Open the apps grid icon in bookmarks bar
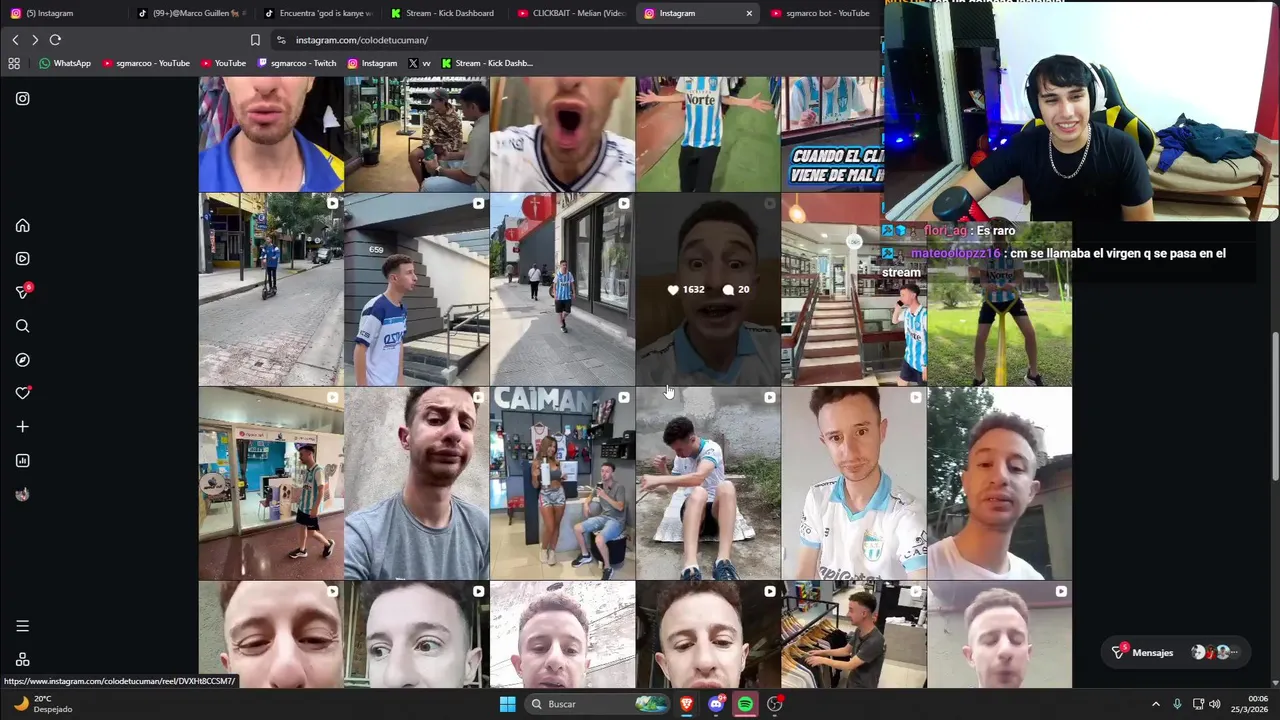The height and width of the screenshot is (720, 1280). pyautogui.click(x=14, y=63)
